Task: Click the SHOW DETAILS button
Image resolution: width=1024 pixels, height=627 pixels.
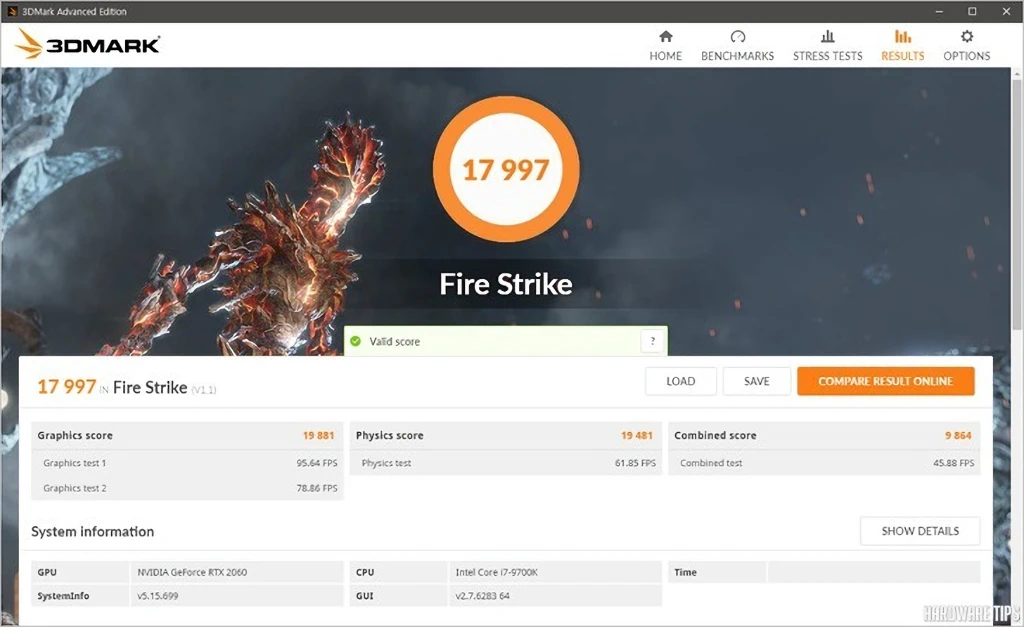Action: point(920,531)
